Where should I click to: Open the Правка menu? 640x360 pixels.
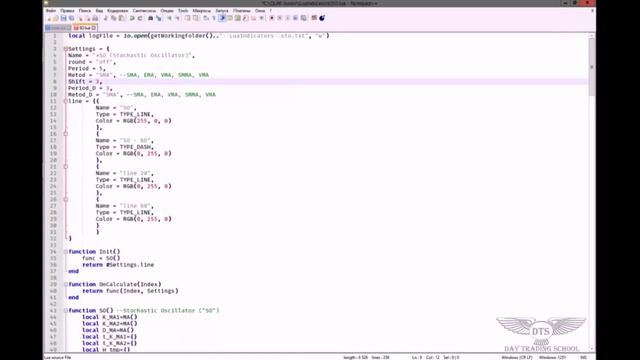click(67, 11)
